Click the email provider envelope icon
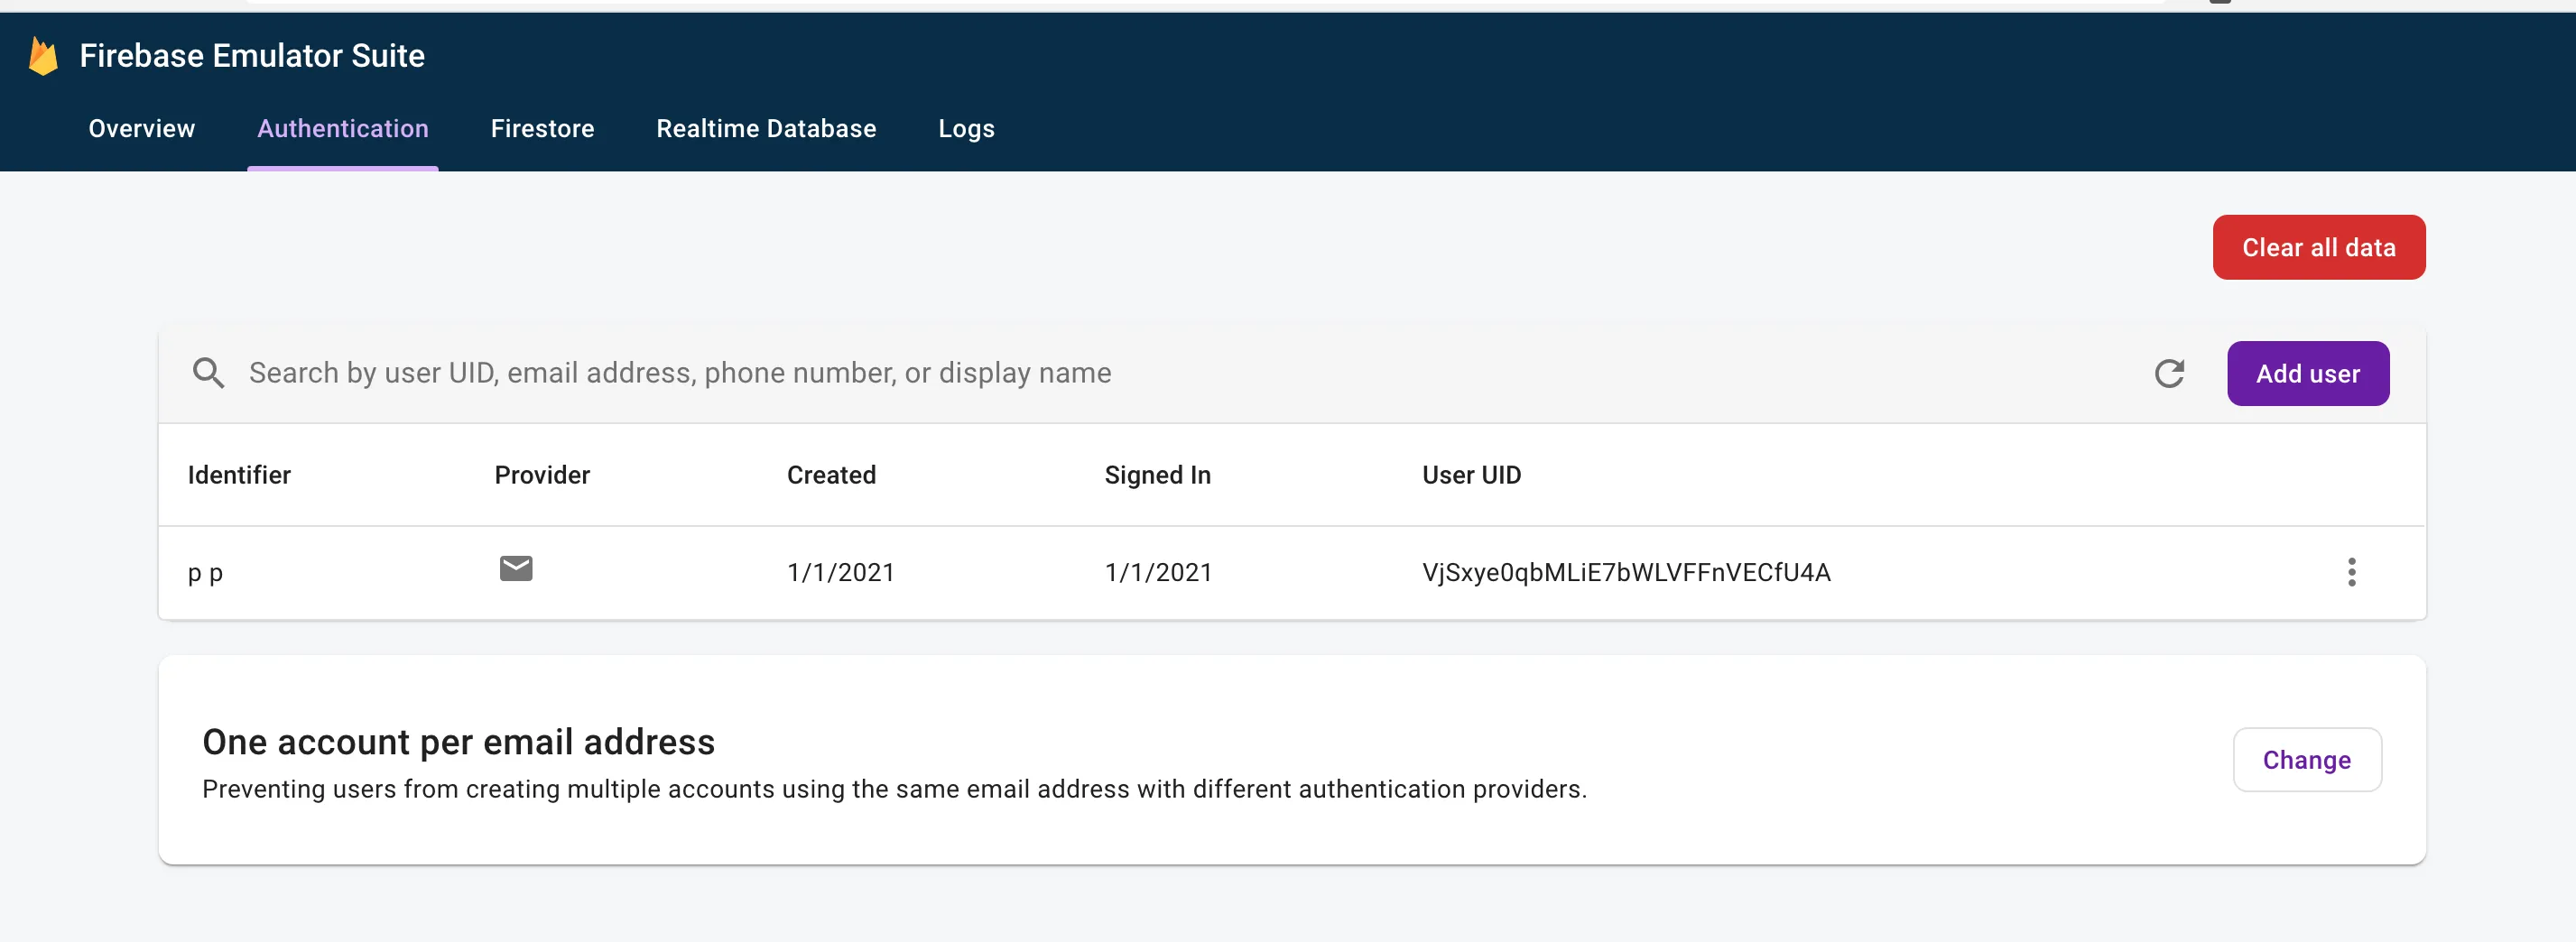The width and height of the screenshot is (2576, 942). coord(515,569)
